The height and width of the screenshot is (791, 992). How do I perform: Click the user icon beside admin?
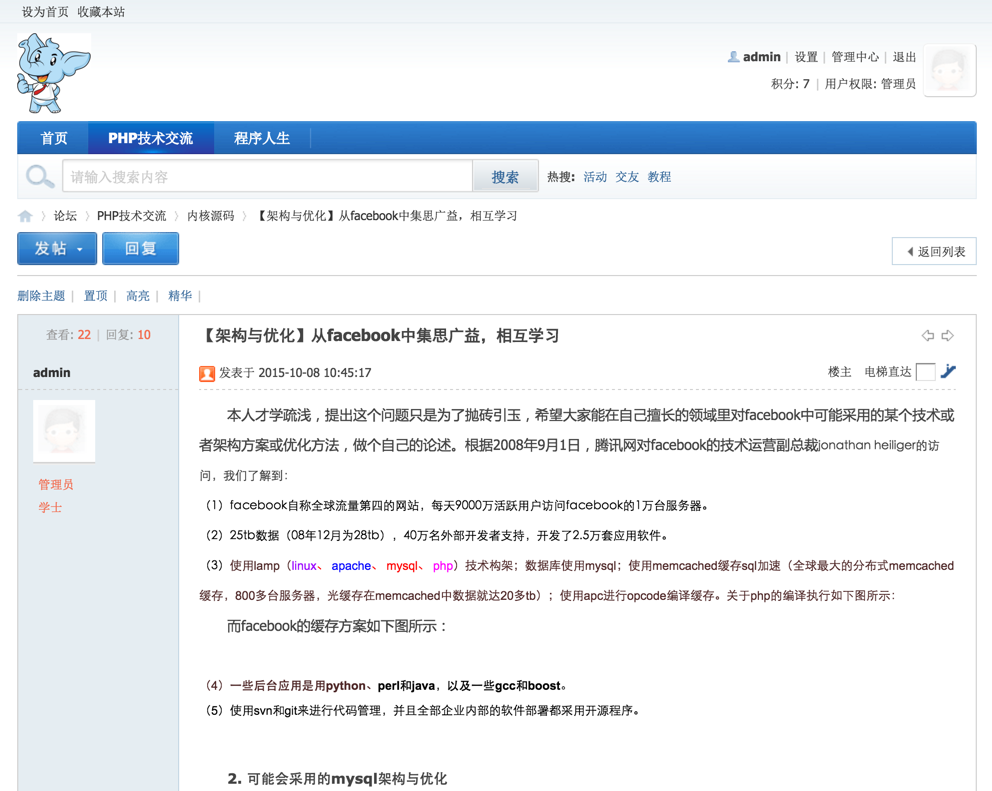click(x=733, y=57)
